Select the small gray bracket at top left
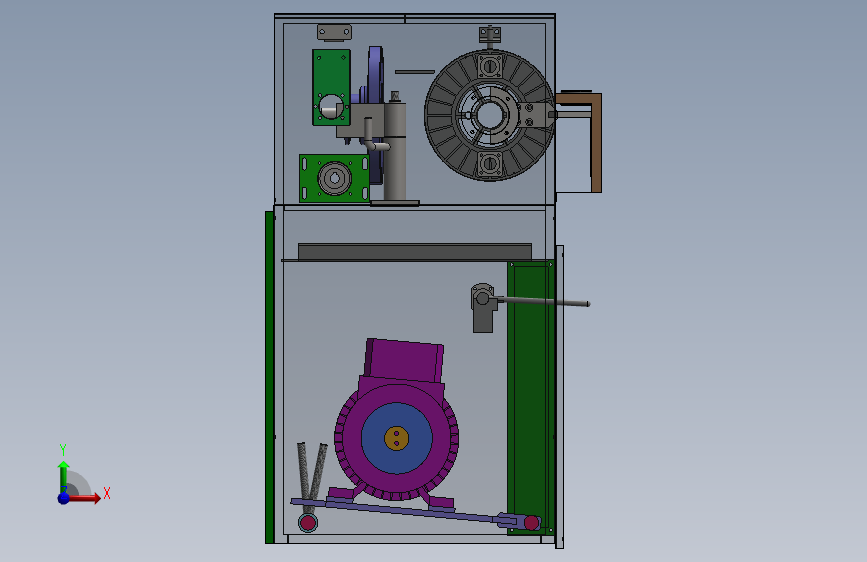This screenshot has width=867, height=562. [334, 33]
